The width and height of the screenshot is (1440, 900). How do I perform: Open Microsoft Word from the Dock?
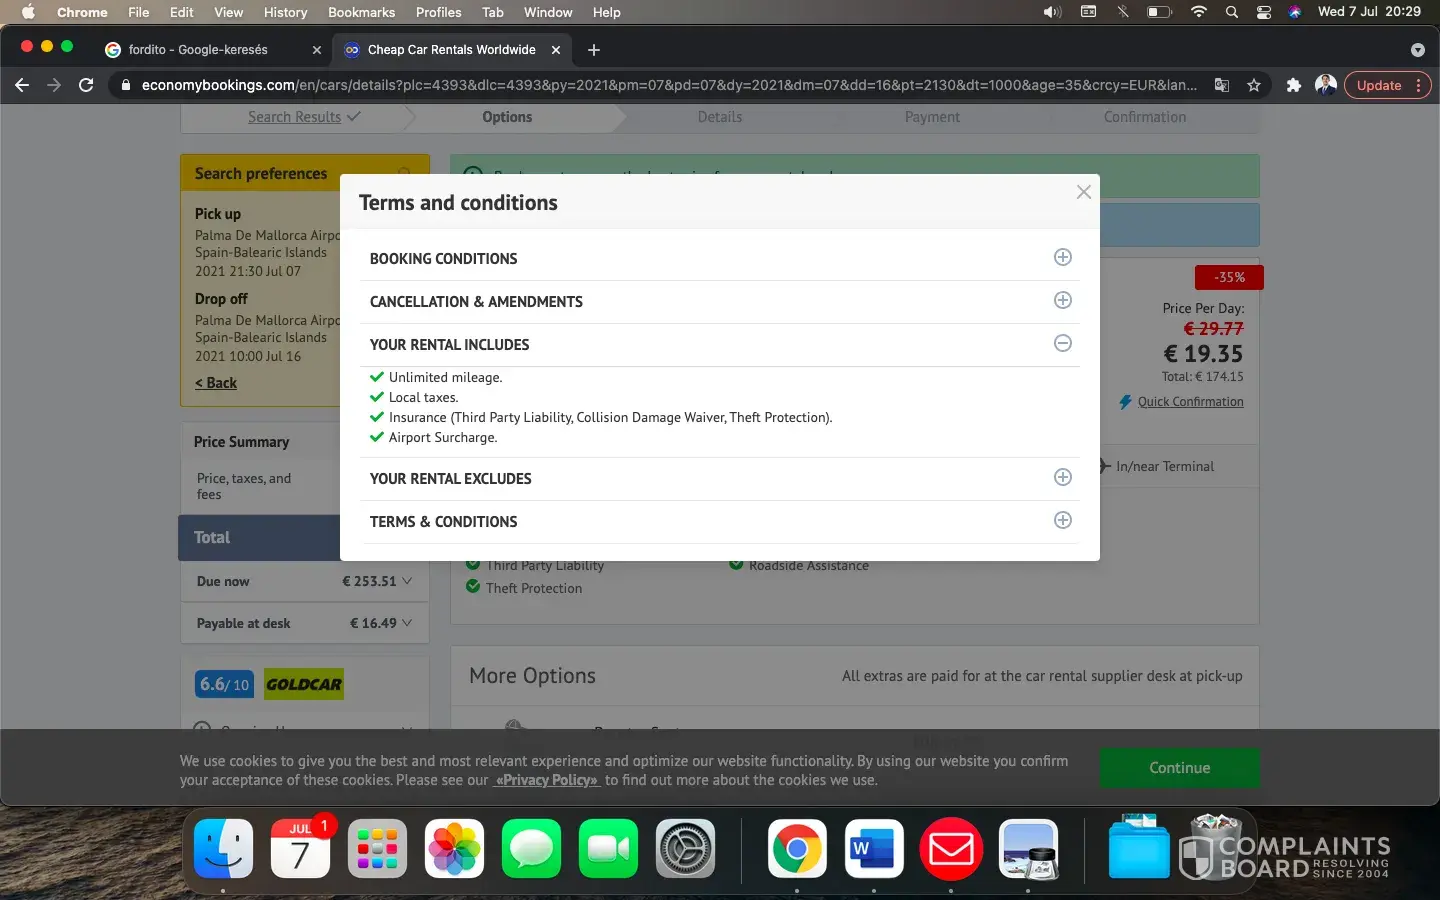pos(873,849)
